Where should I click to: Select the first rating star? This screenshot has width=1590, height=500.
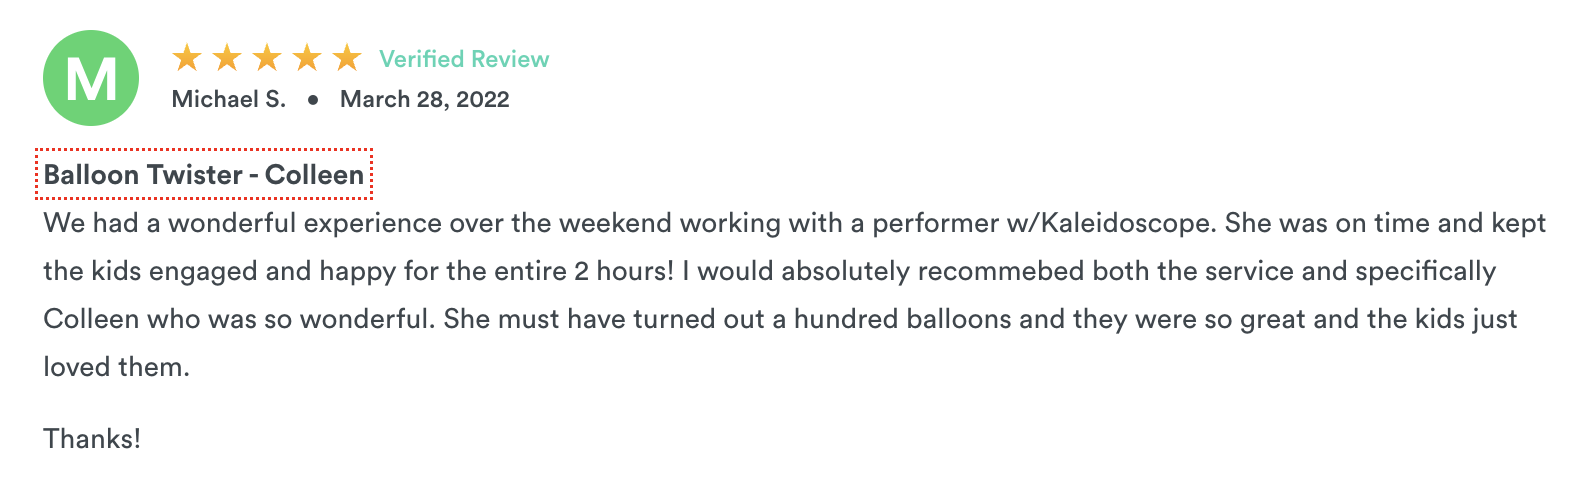coord(187,58)
